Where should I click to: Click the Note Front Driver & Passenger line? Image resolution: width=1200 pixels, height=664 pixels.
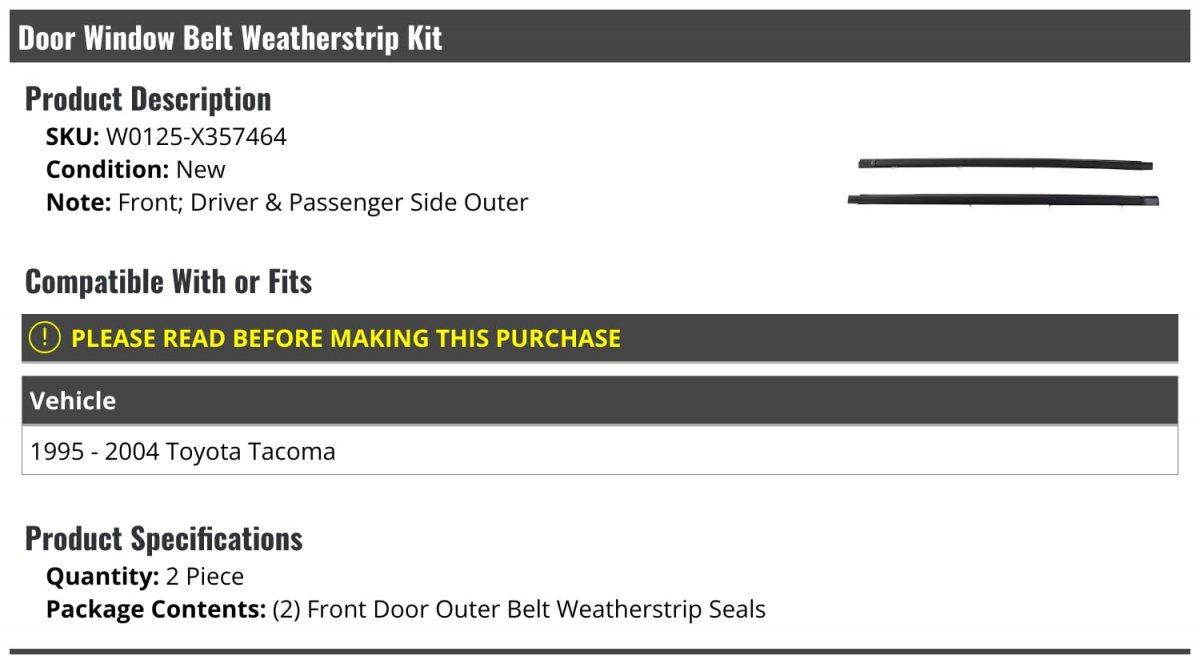click(x=287, y=202)
